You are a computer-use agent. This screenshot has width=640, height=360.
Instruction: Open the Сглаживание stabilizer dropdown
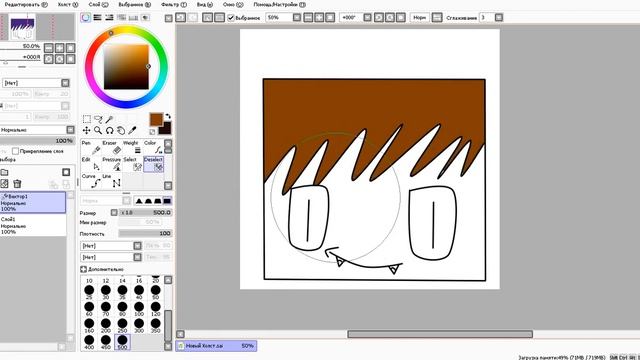tap(499, 18)
